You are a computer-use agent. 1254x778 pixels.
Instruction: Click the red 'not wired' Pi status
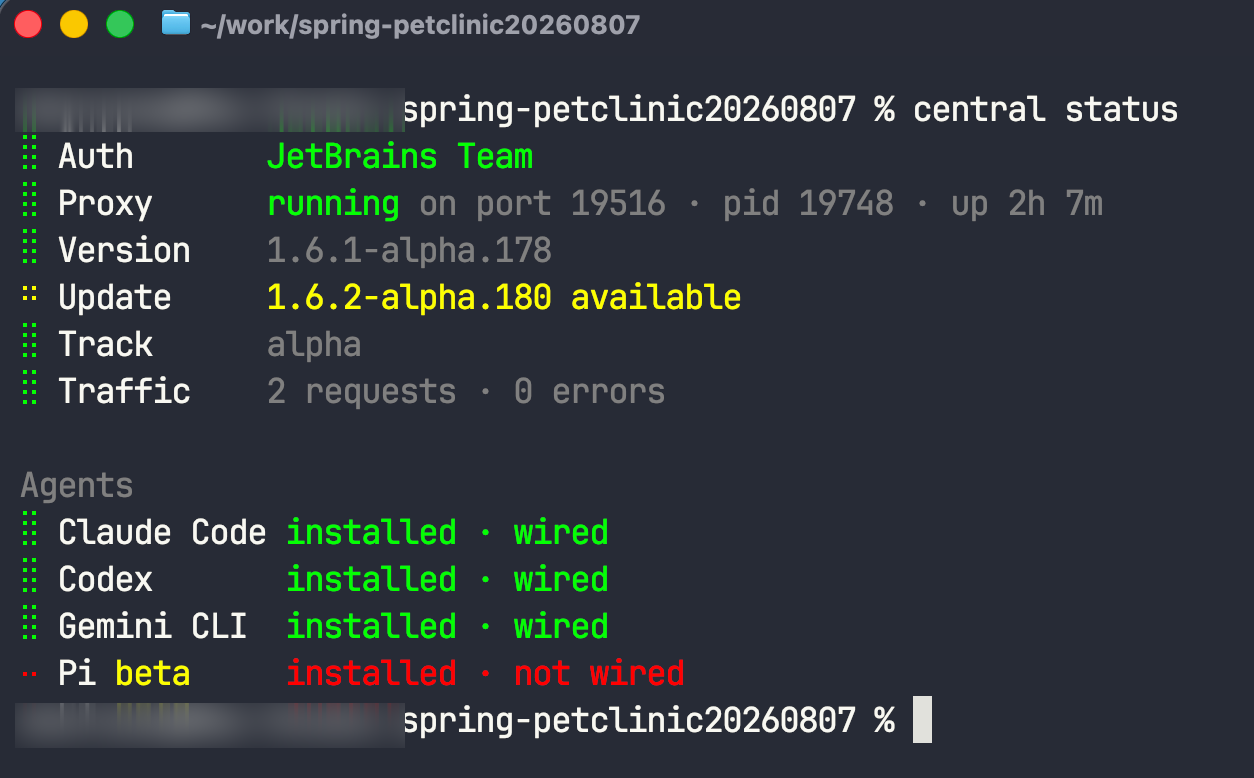(x=599, y=673)
